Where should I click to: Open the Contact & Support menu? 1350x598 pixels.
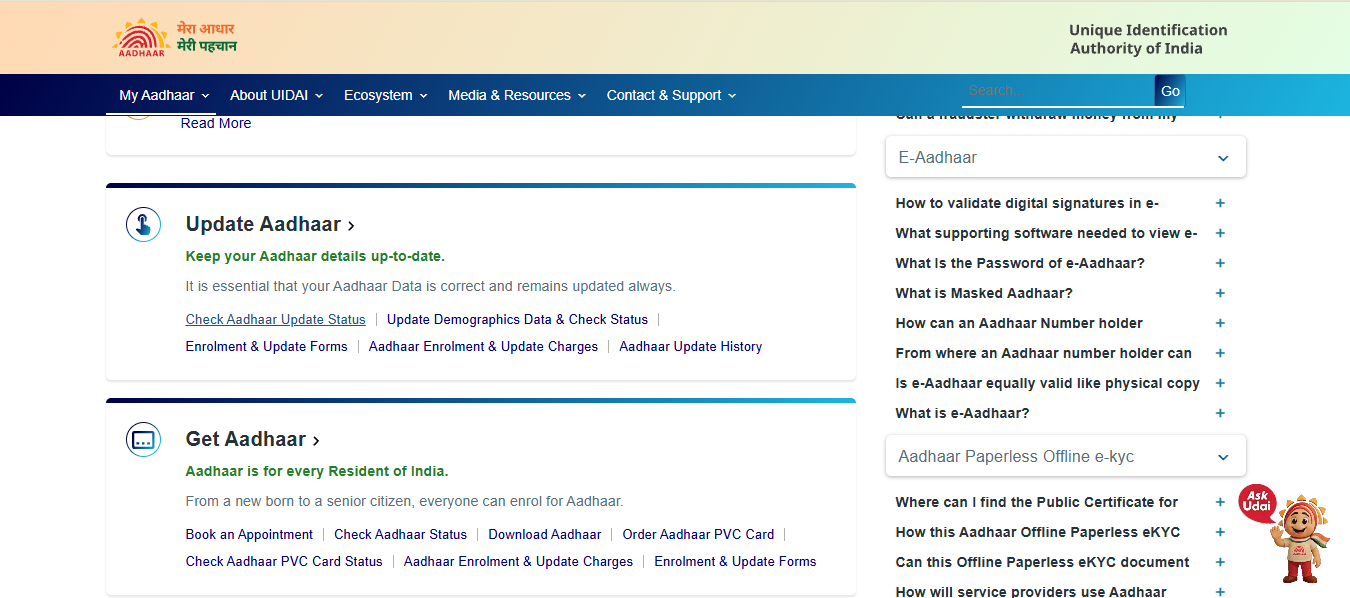click(x=671, y=95)
